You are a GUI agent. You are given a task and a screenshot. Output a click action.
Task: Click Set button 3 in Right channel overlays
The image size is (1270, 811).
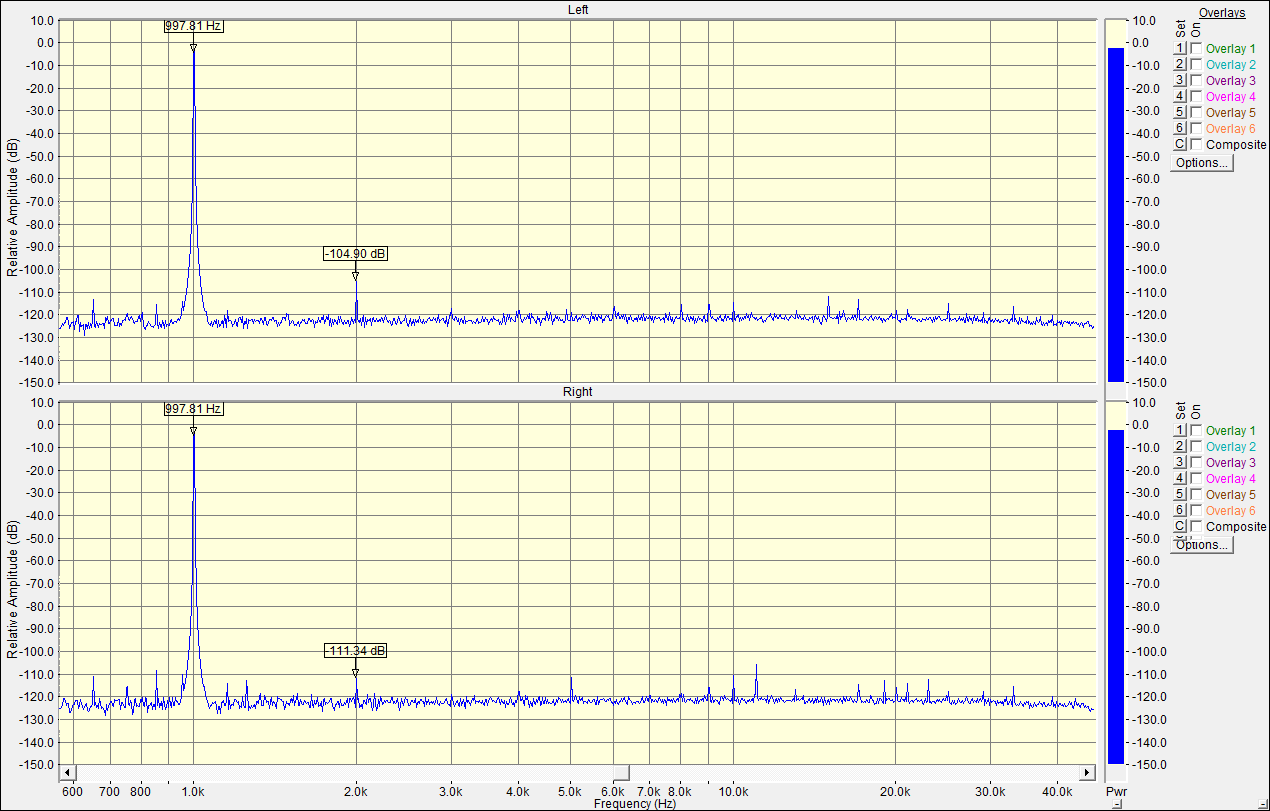tap(1180, 462)
